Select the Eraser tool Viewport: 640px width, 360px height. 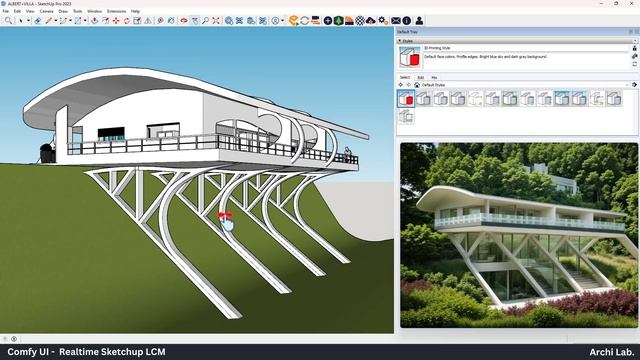pos(38,20)
